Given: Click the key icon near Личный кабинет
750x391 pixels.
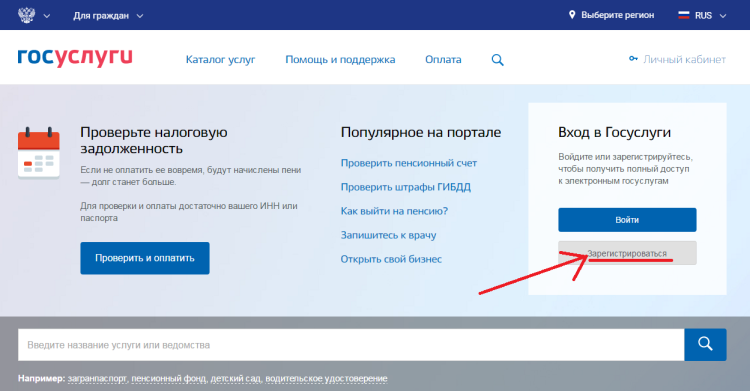Looking at the screenshot, I should [x=633, y=58].
